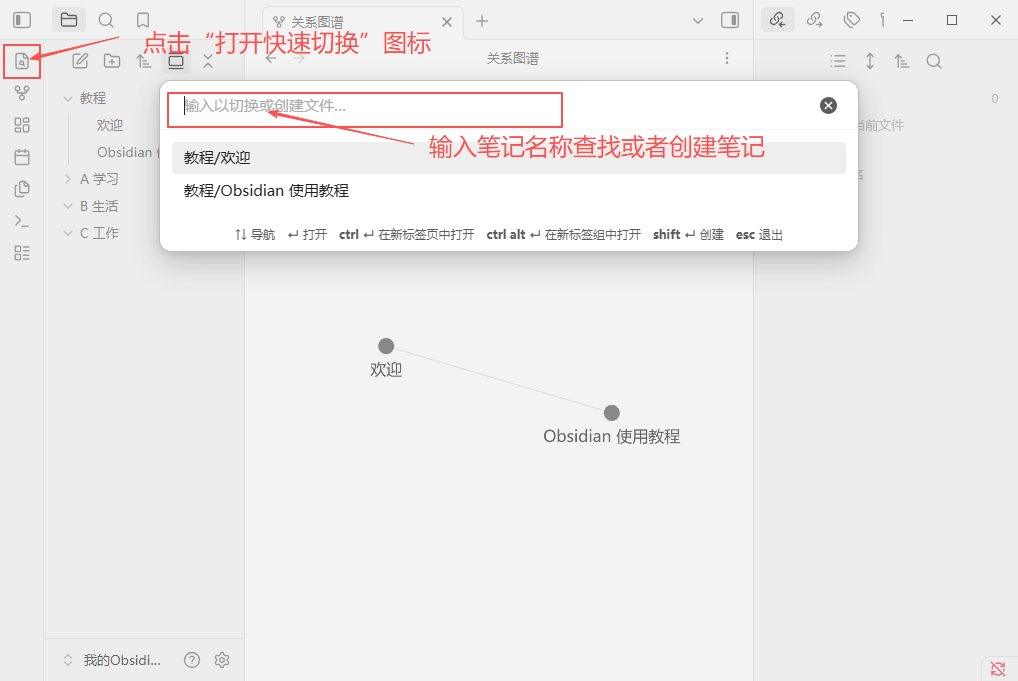Open command palette from the ribbon

coord(22,221)
